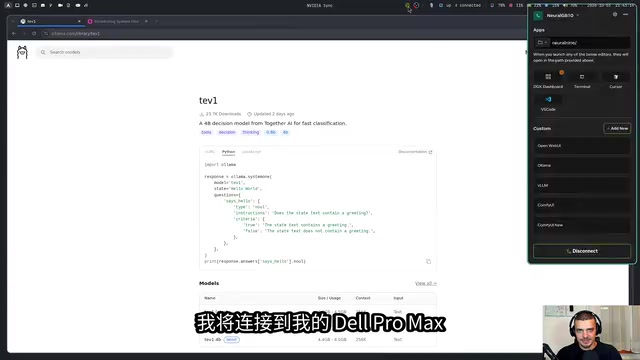Focus the Search models field
This screenshot has width=640, height=360.
104,52
